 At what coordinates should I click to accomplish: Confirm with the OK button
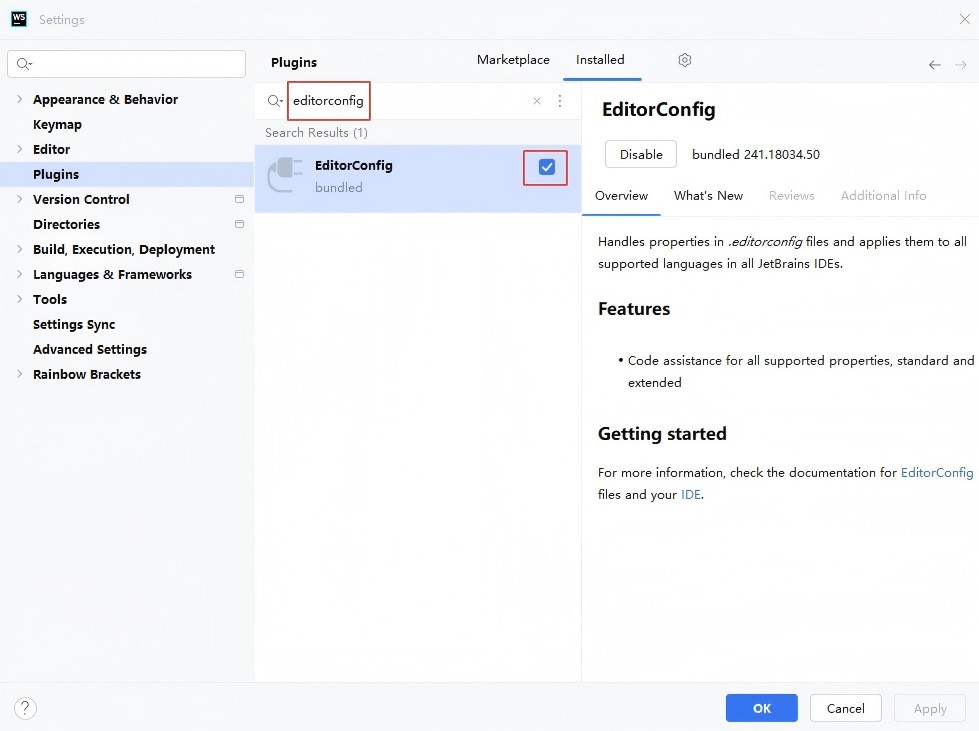(761, 708)
